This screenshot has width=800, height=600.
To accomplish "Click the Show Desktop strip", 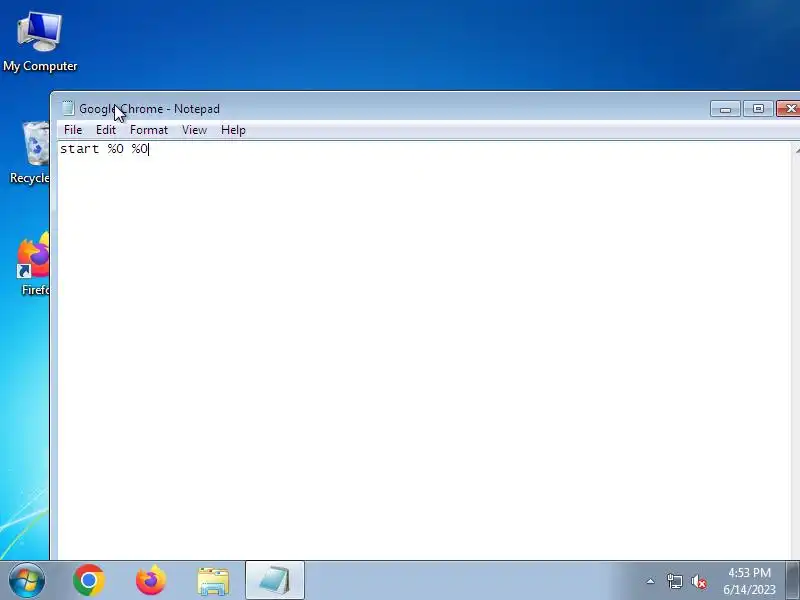I will tap(793, 581).
